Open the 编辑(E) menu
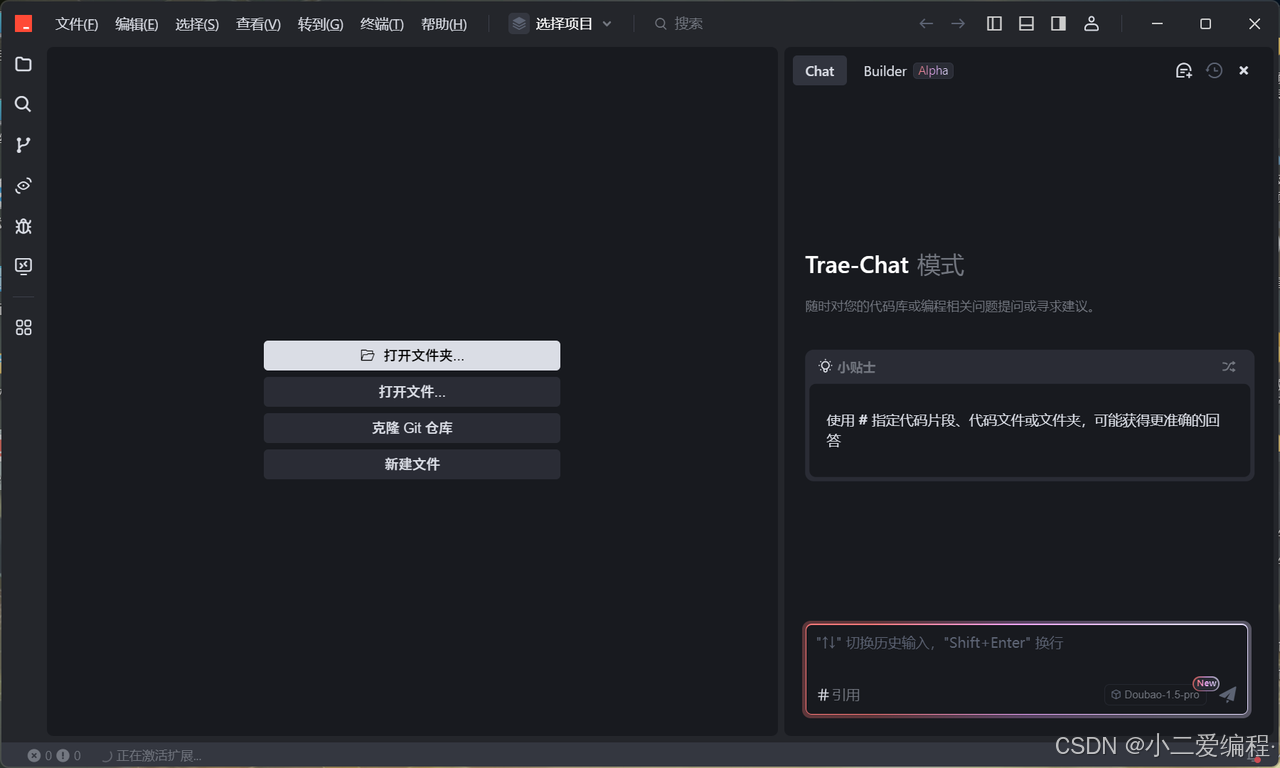This screenshot has width=1280, height=768. point(136,24)
